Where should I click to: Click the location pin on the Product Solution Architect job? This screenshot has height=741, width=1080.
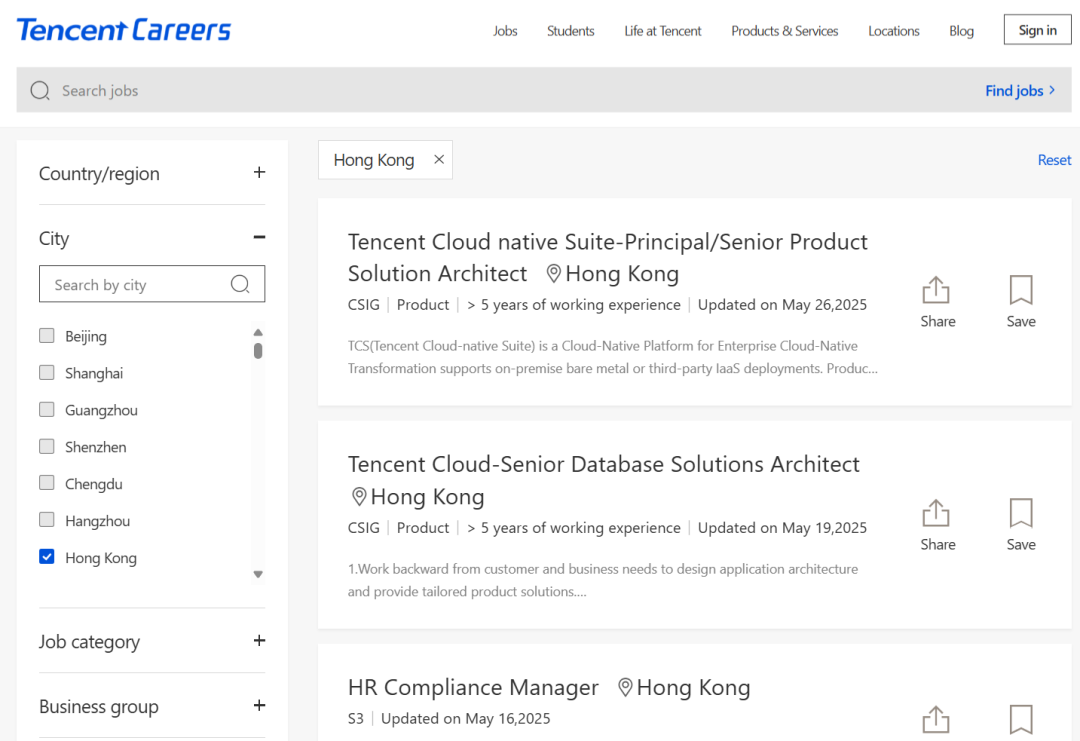[553, 273]
